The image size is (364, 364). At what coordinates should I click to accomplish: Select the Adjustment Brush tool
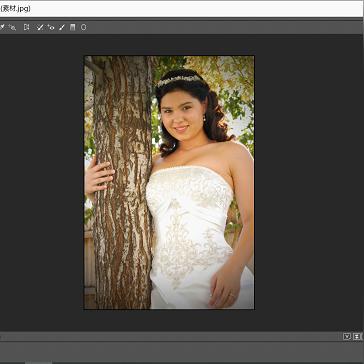62,27
